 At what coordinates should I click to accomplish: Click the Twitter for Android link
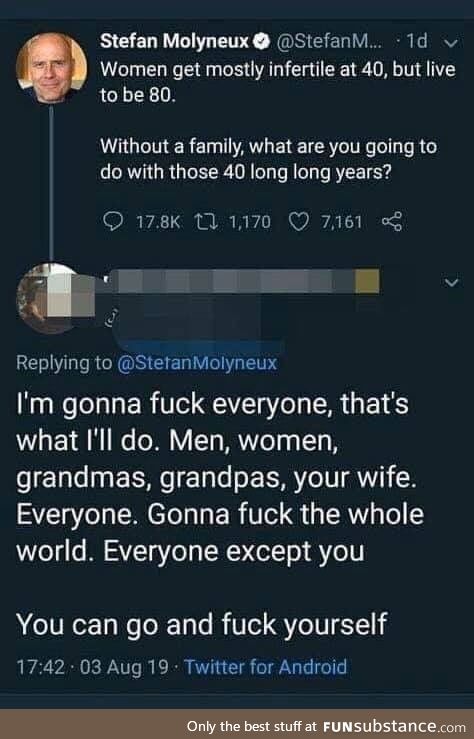[x=265, y=667]
